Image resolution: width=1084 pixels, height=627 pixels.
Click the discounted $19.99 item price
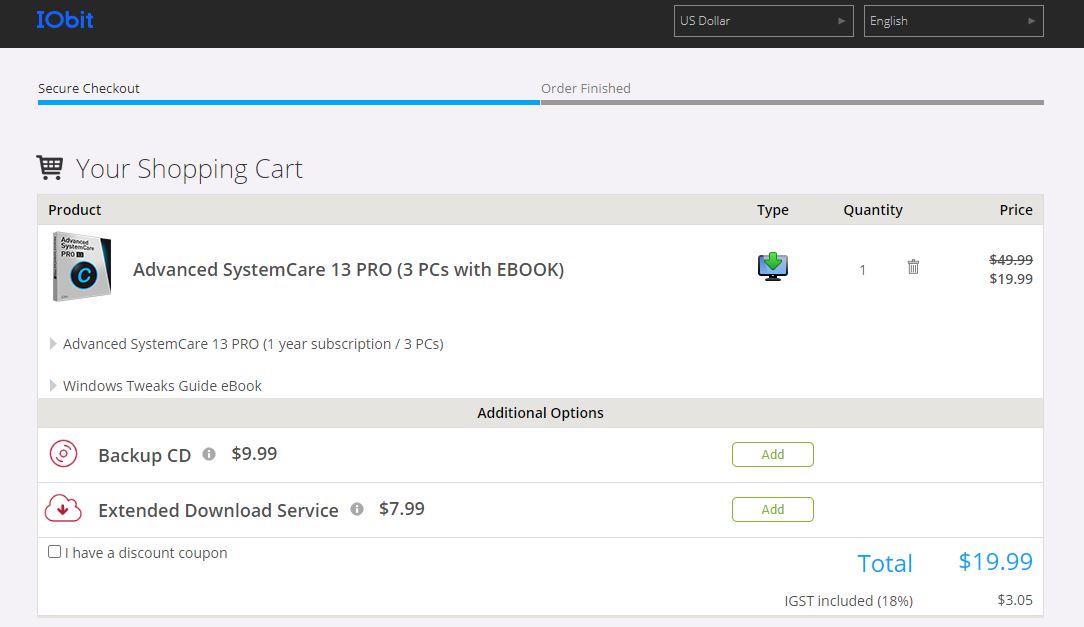point(1011,279)
